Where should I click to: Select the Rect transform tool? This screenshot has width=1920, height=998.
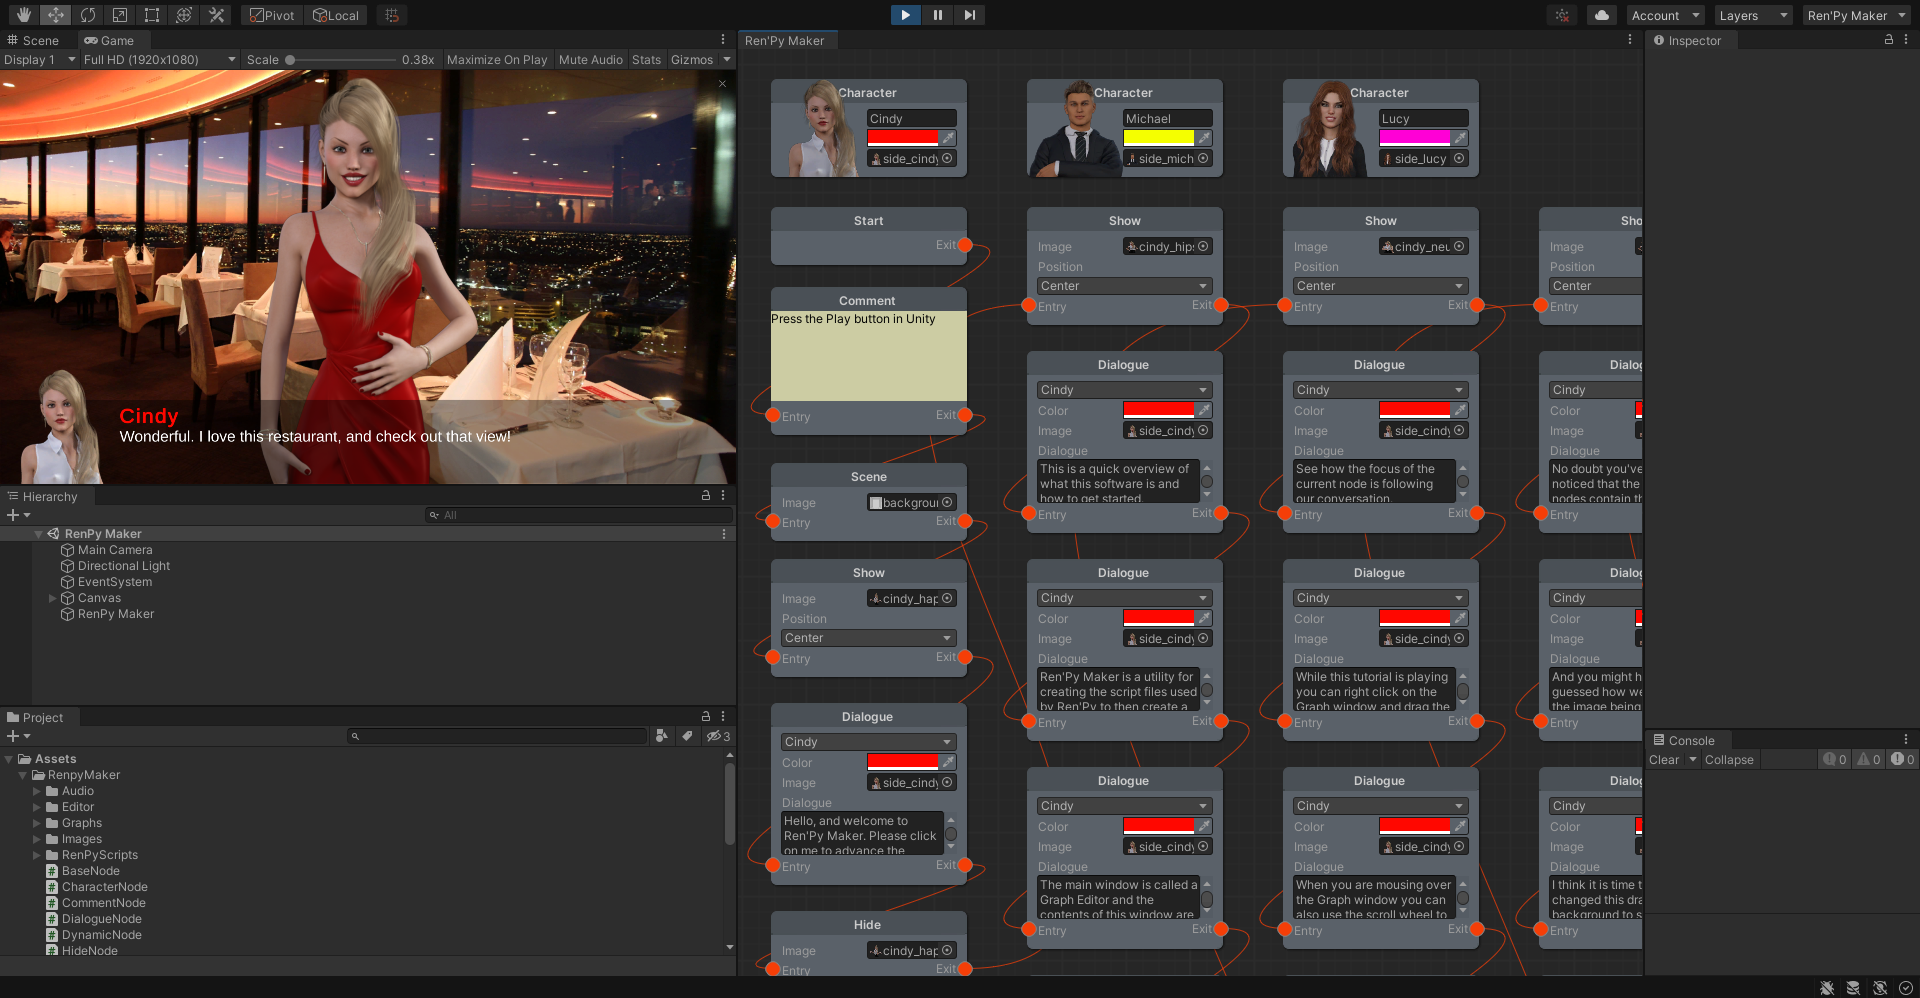(151, 15)
